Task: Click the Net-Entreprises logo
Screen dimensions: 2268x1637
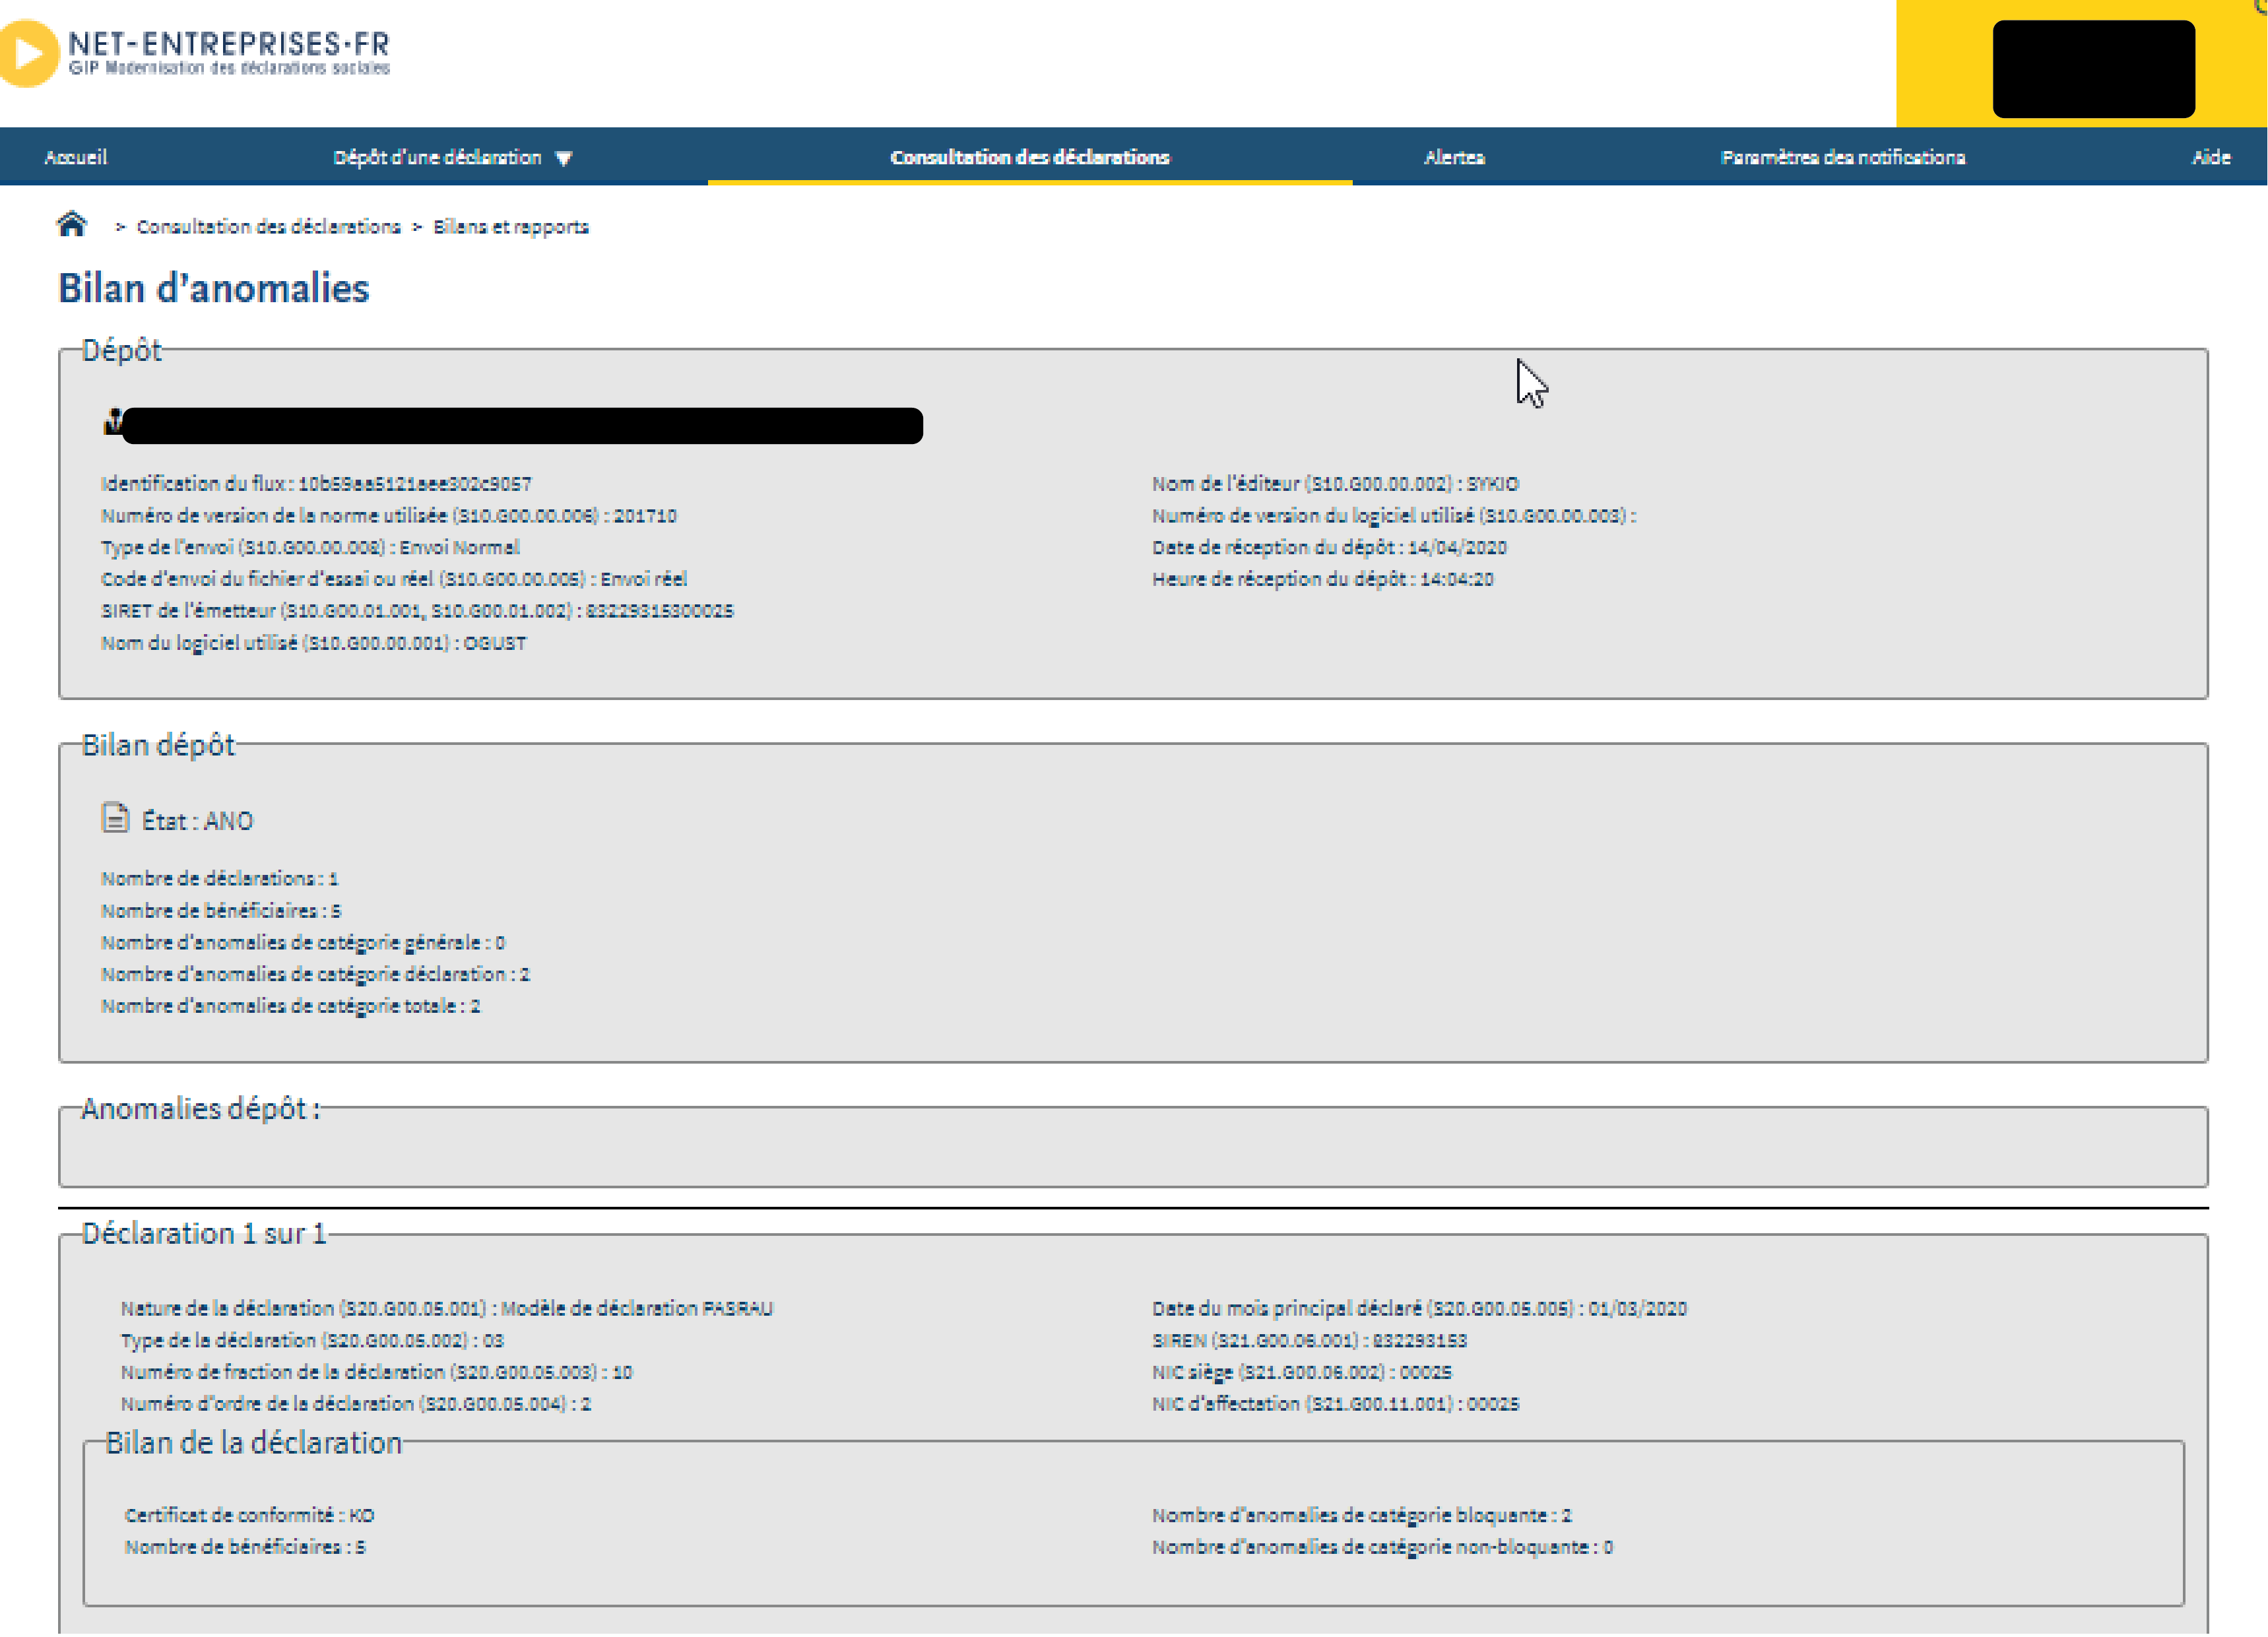Action: pos(195,52)
